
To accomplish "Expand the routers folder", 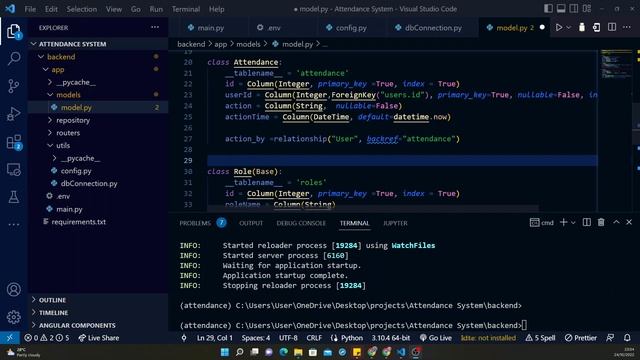I will point(98,133).
